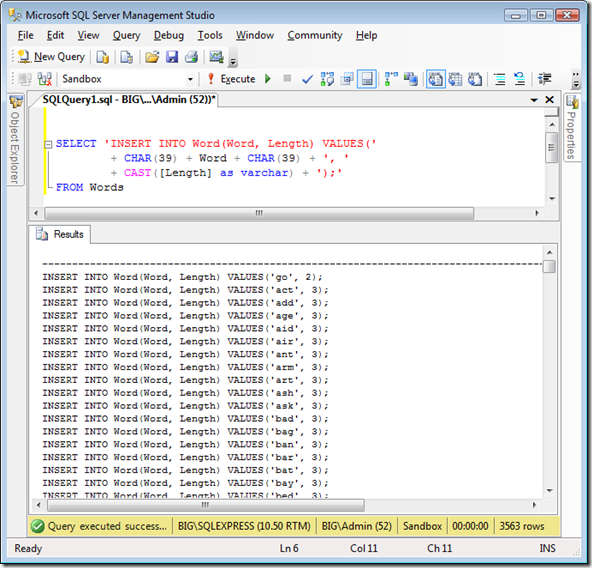
Task: Click the 'Query executed success...' status
Action: 100,526
